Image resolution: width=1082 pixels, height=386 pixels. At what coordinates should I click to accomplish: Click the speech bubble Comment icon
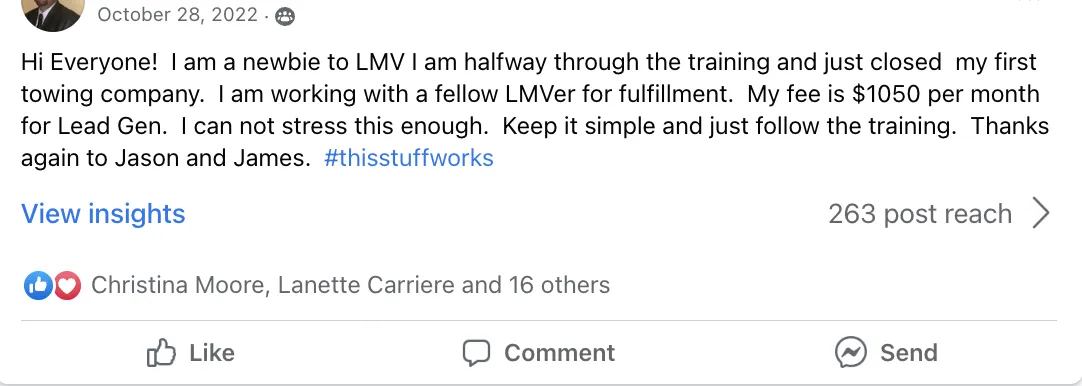[x=475, y=353]
